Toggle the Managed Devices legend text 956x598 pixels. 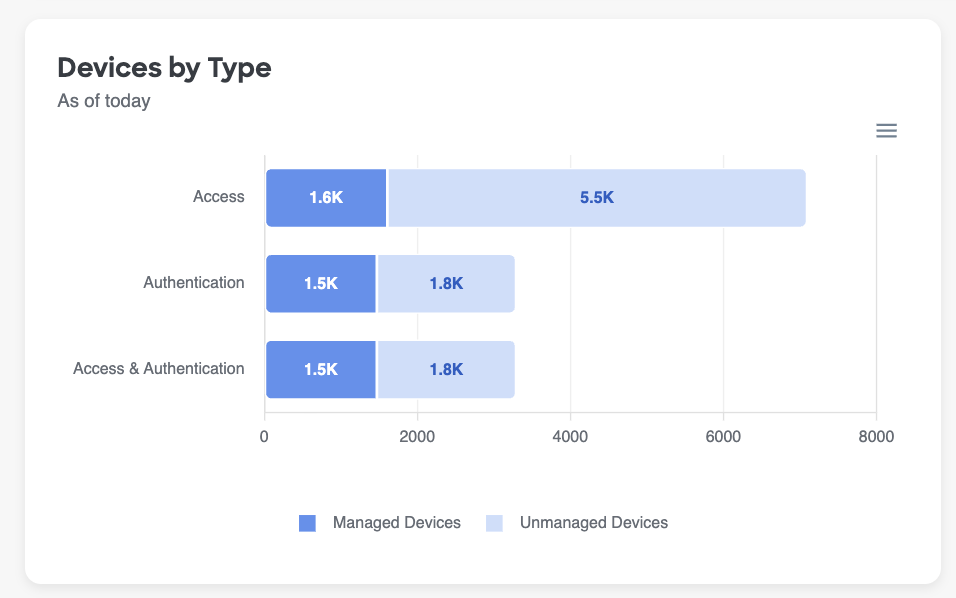[396, 523]
